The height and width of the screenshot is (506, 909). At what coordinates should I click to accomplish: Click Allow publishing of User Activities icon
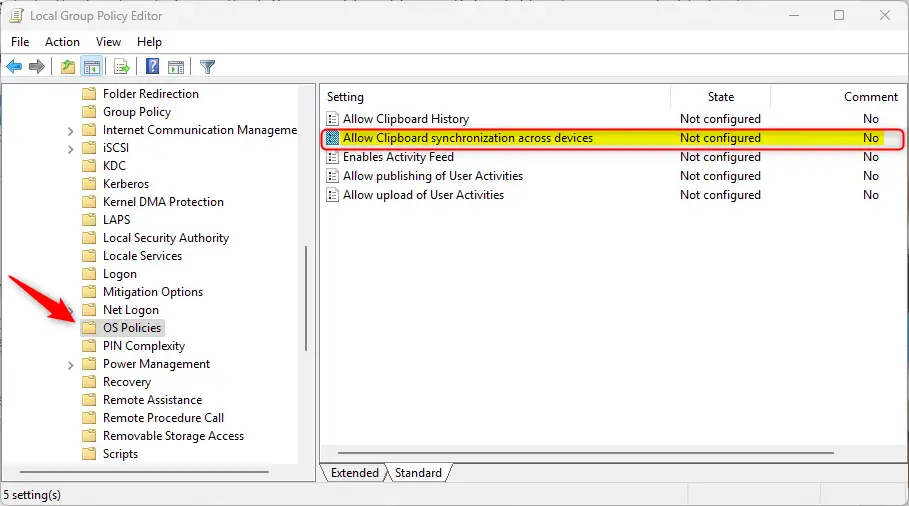pos(332,176)
